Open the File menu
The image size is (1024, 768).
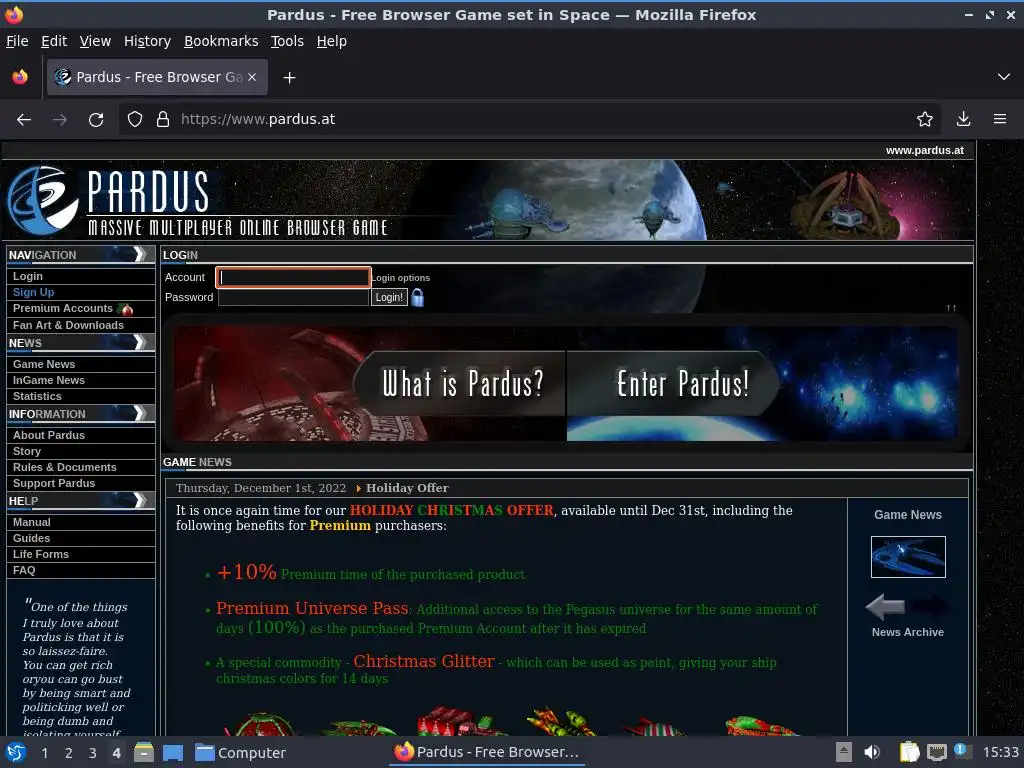[x=17, y=41]
